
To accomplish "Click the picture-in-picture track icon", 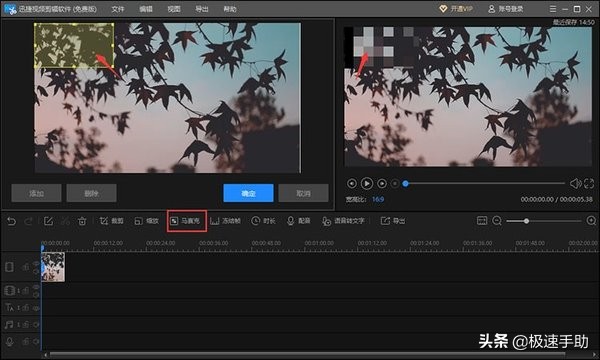I will tap(10, 291).
